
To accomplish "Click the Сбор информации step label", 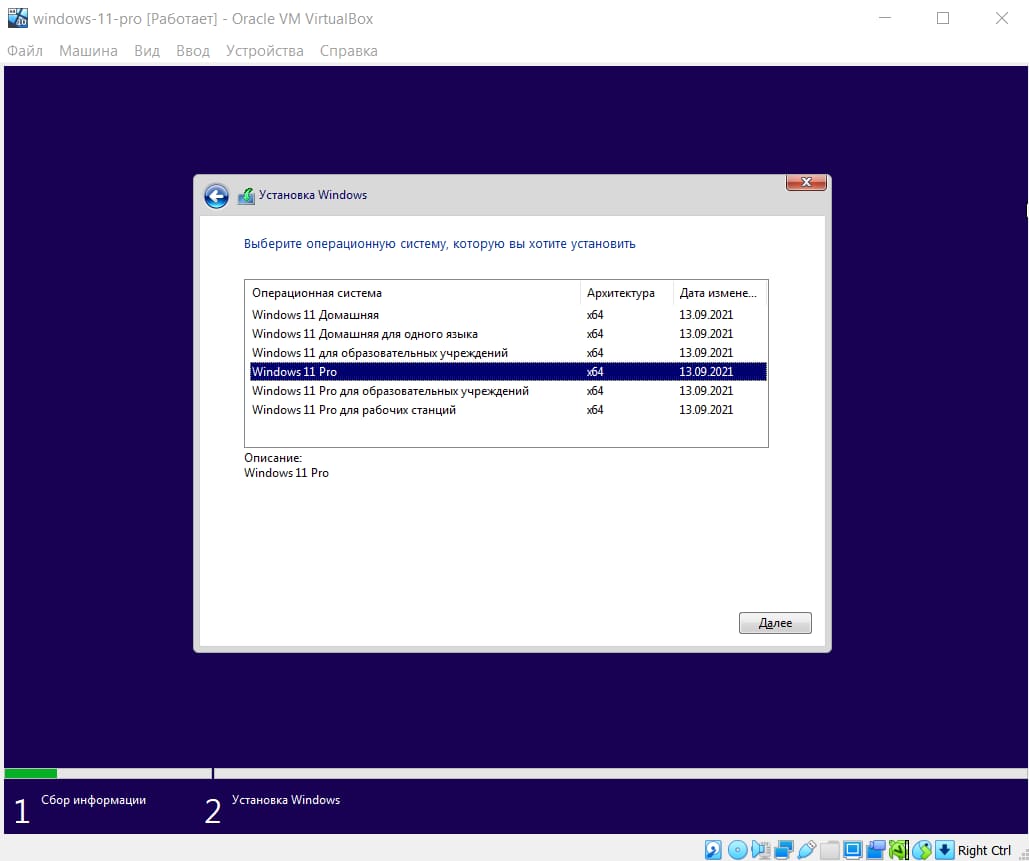I will [94, 800].
